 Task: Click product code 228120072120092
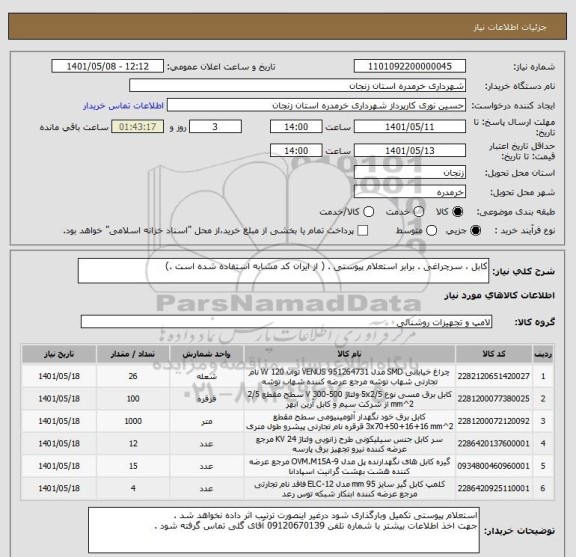(x=494, y=421)
